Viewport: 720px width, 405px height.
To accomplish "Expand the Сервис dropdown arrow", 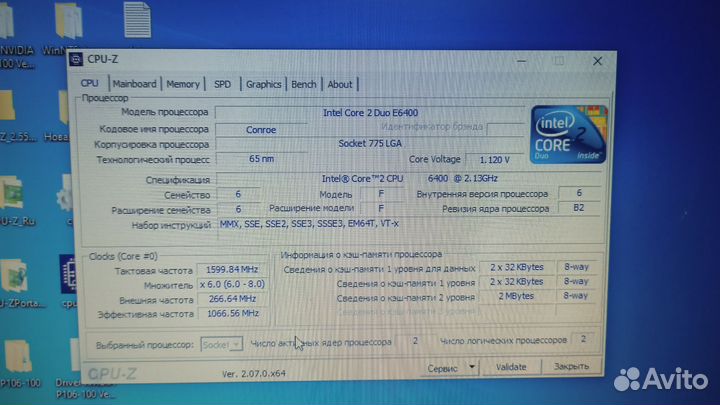I will coord(472,367).
